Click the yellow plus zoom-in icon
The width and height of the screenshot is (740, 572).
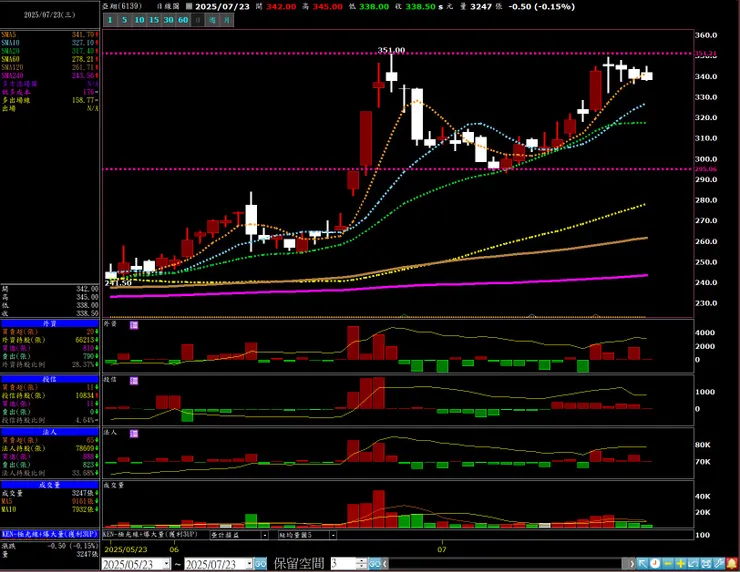(x=681, y=564)
